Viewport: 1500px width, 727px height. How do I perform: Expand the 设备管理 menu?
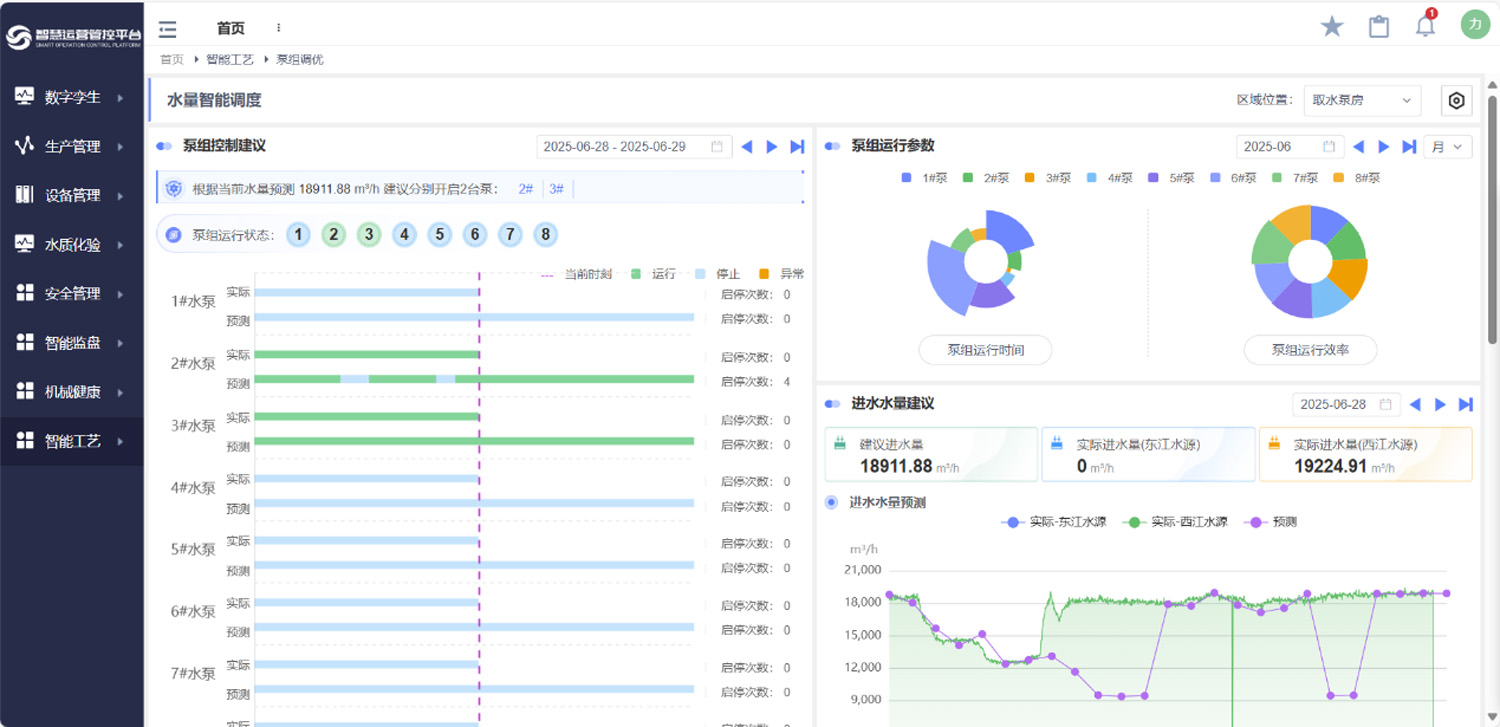click(120, 196)
